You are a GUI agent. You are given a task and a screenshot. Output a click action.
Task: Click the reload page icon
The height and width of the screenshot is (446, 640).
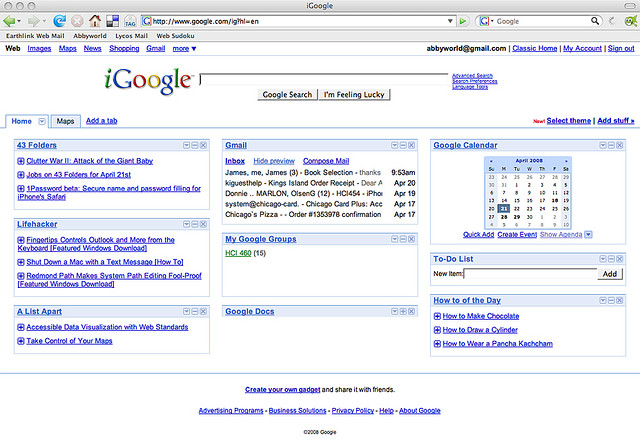(60, 20)
